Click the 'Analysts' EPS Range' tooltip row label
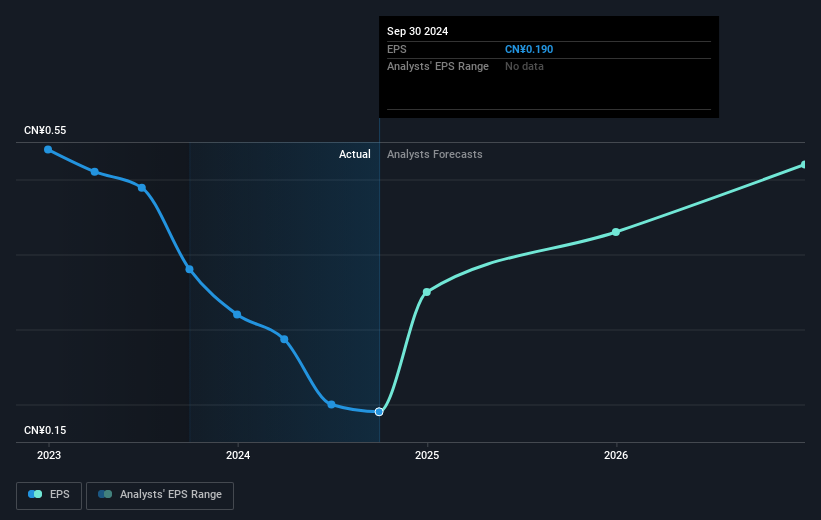Screen dimensions: 821x520 click(438, 67)
